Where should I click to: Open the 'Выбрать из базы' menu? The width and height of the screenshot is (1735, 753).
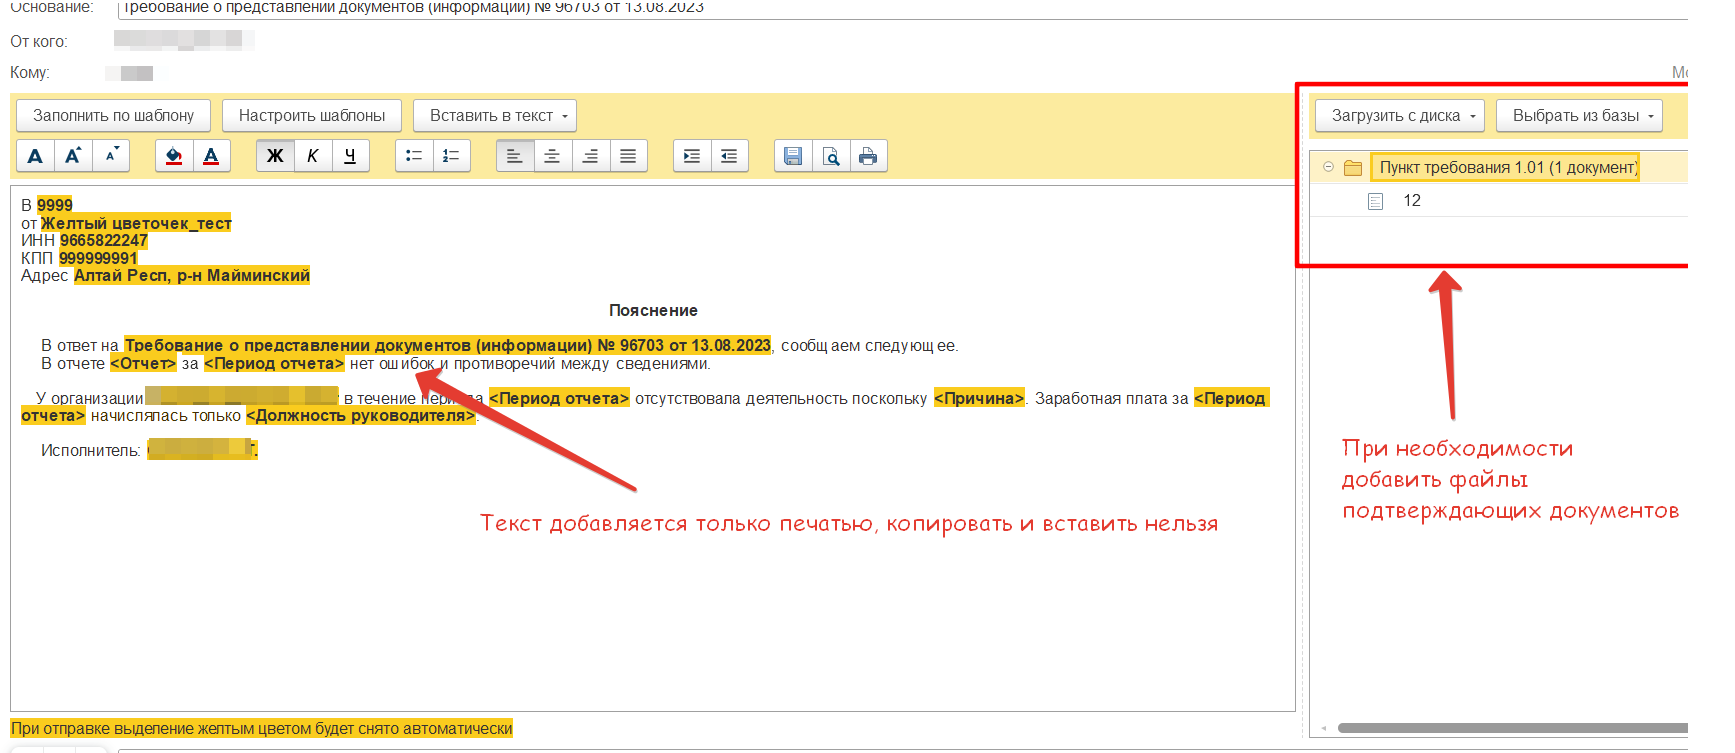[1579, 116]
